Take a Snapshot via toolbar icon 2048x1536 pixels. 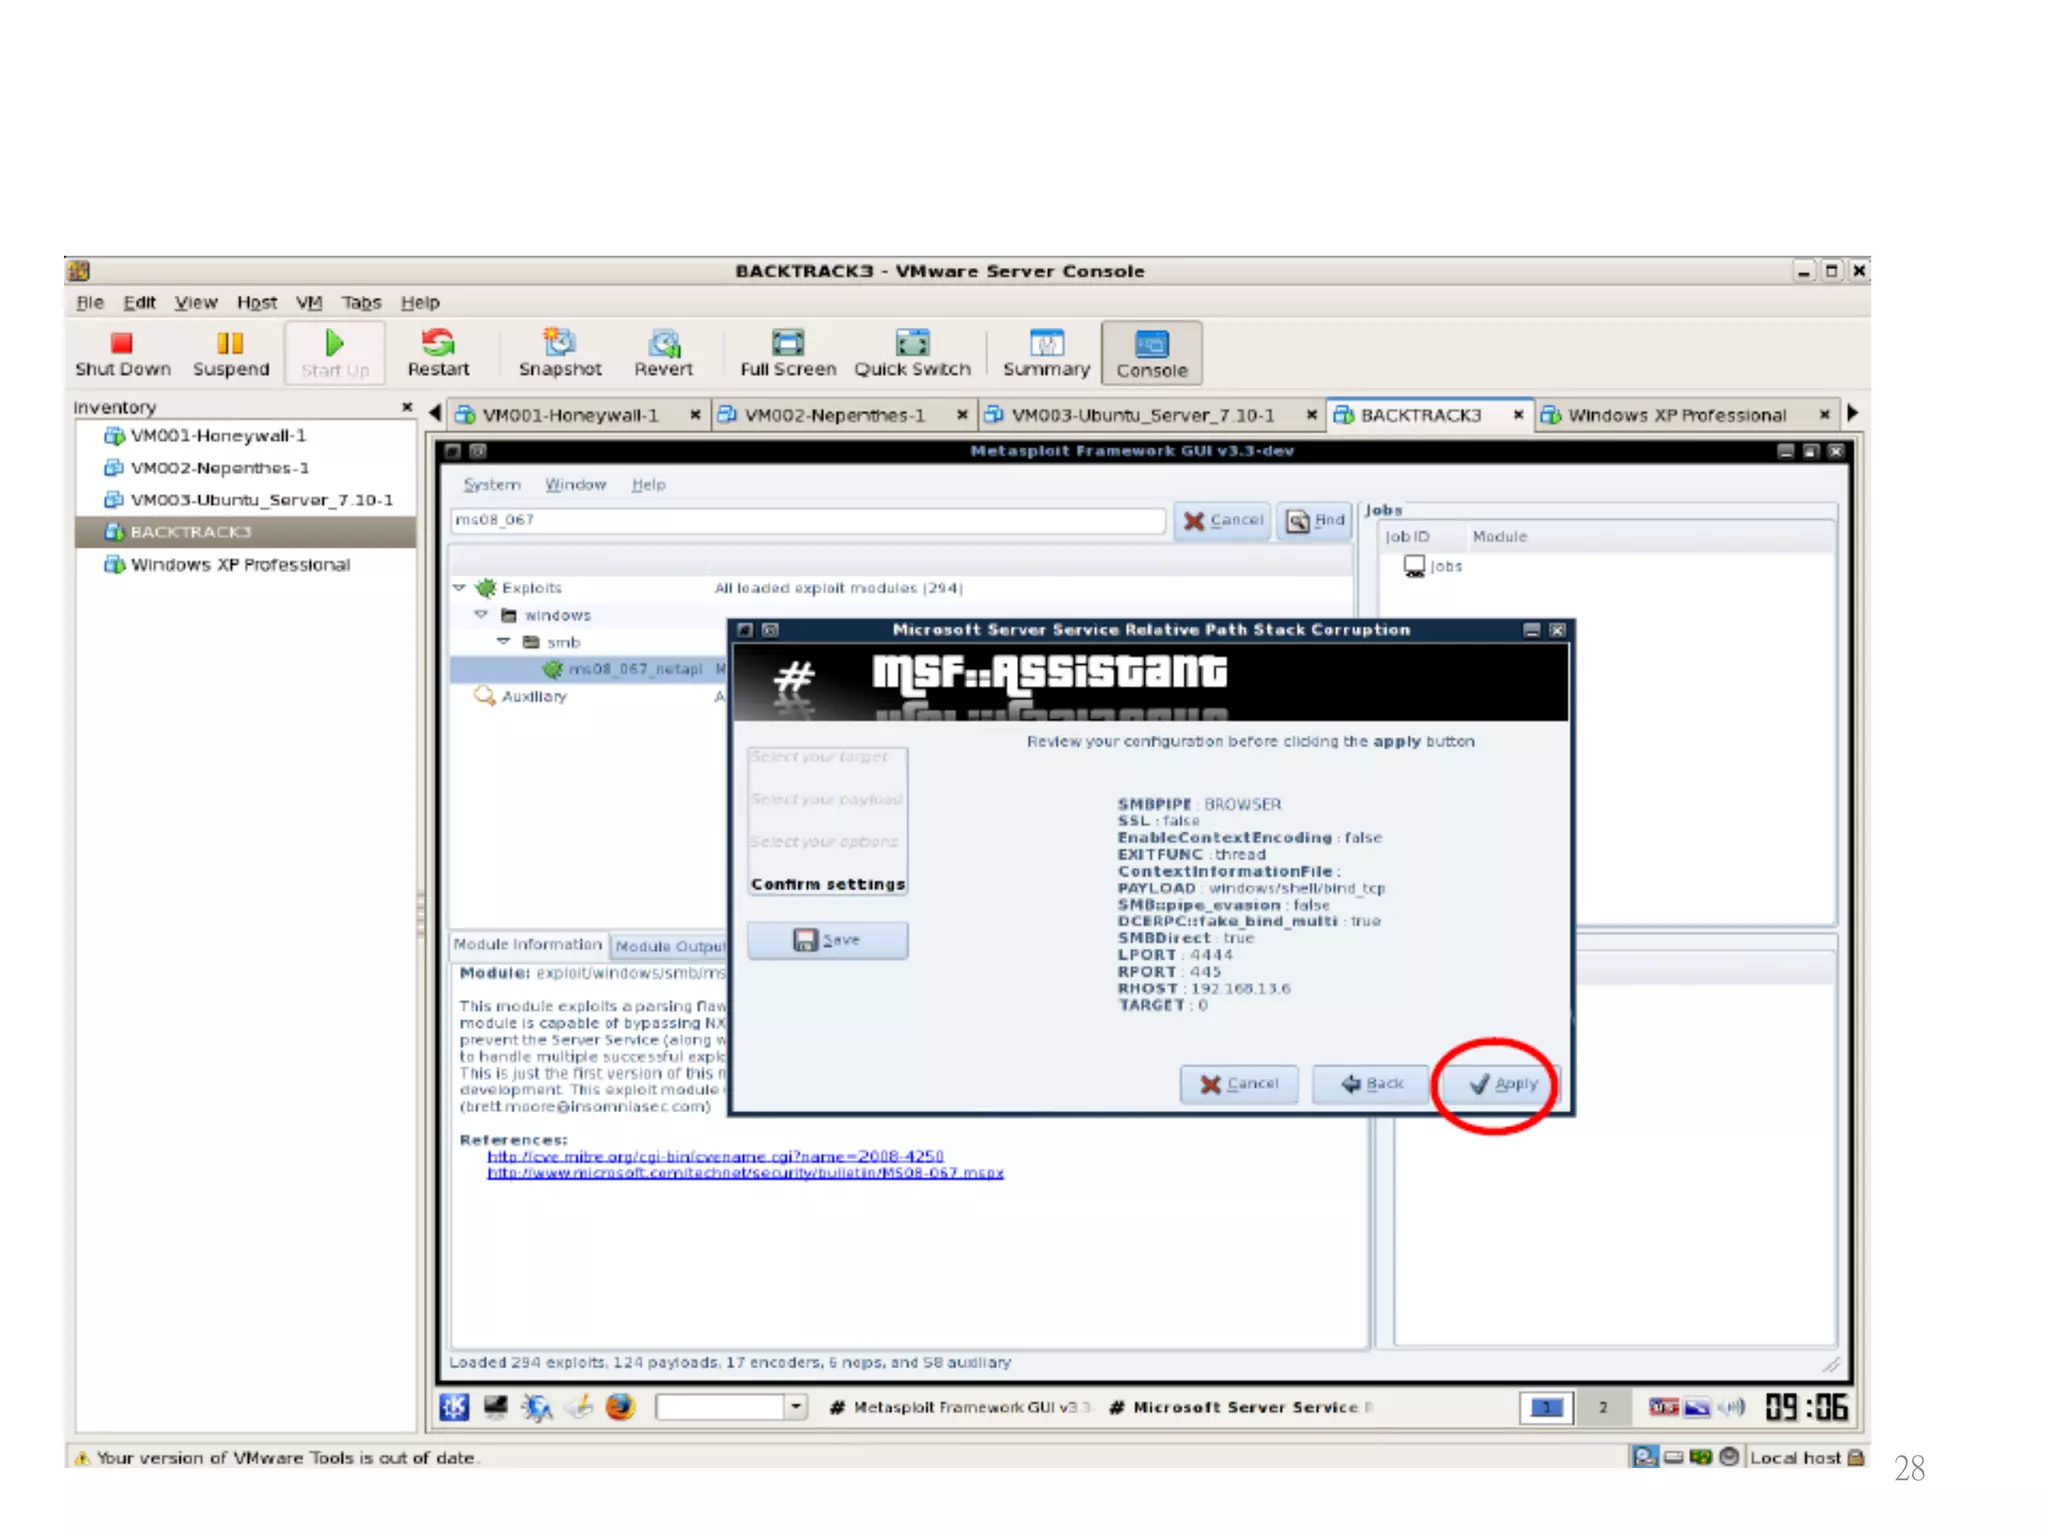click(559, 345)
